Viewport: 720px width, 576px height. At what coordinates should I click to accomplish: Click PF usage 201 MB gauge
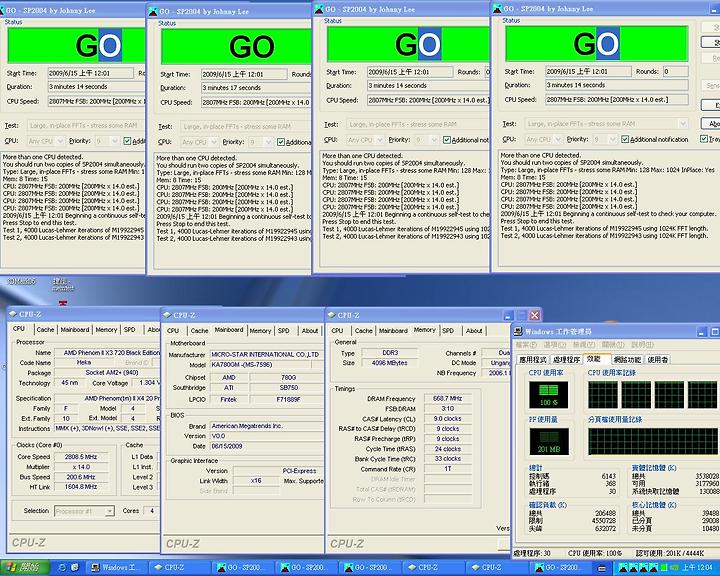[x=549, y=441]
